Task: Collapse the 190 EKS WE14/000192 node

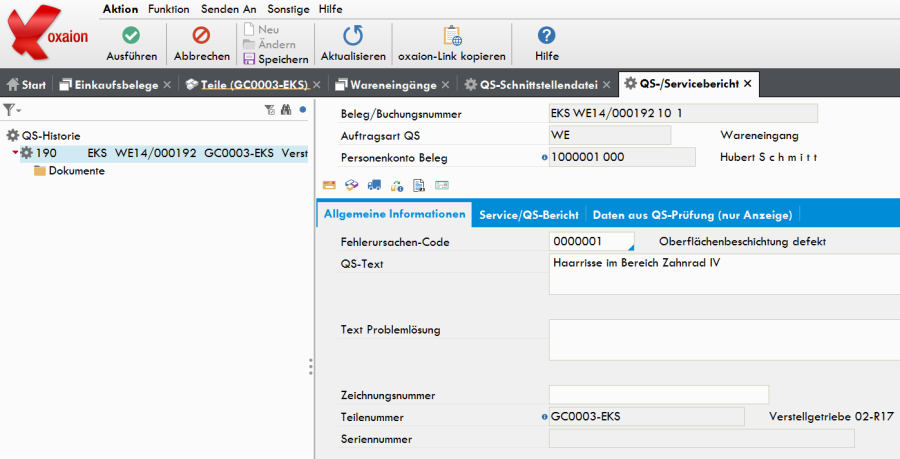Action: 15,153
